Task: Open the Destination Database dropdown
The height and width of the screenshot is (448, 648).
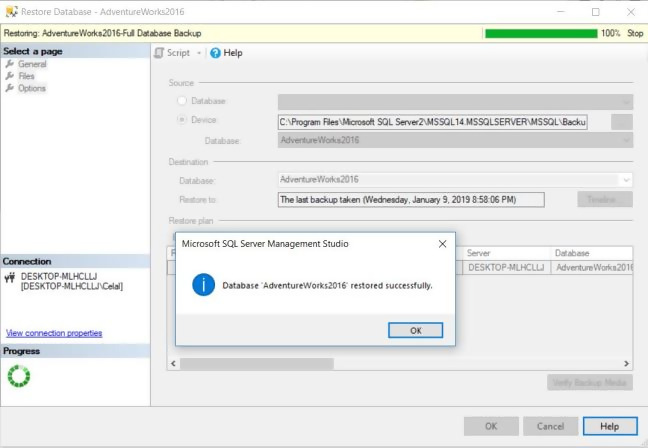Action: pyautogui.click(x=455, y=180)
